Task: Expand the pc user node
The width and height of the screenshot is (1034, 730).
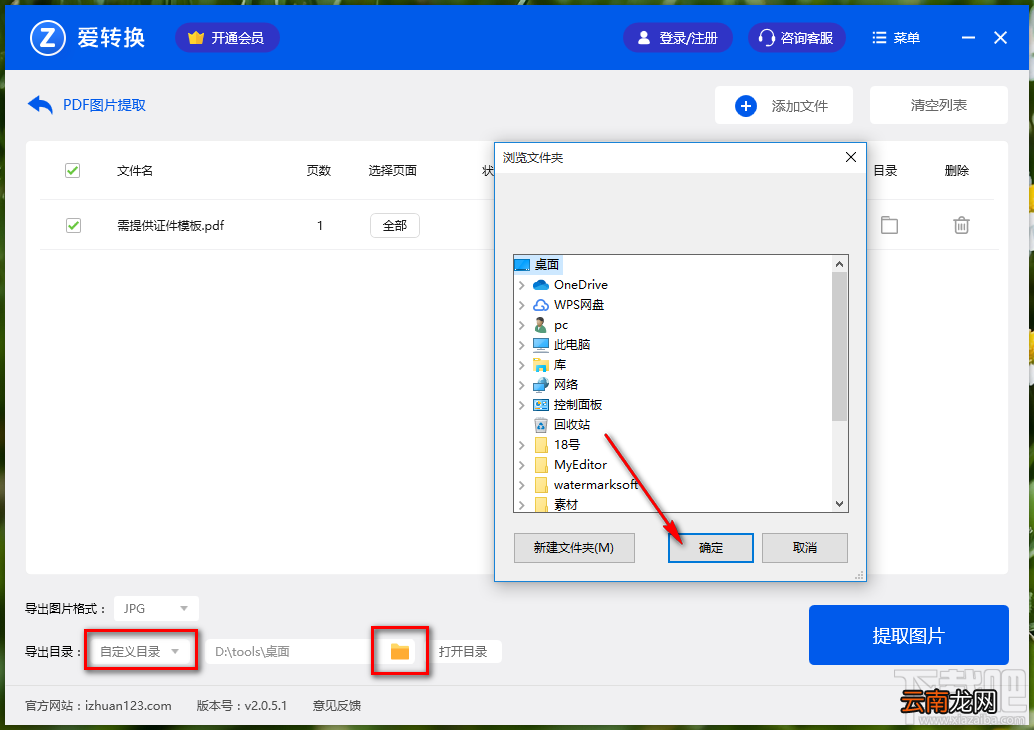Action: pos(522,325)
